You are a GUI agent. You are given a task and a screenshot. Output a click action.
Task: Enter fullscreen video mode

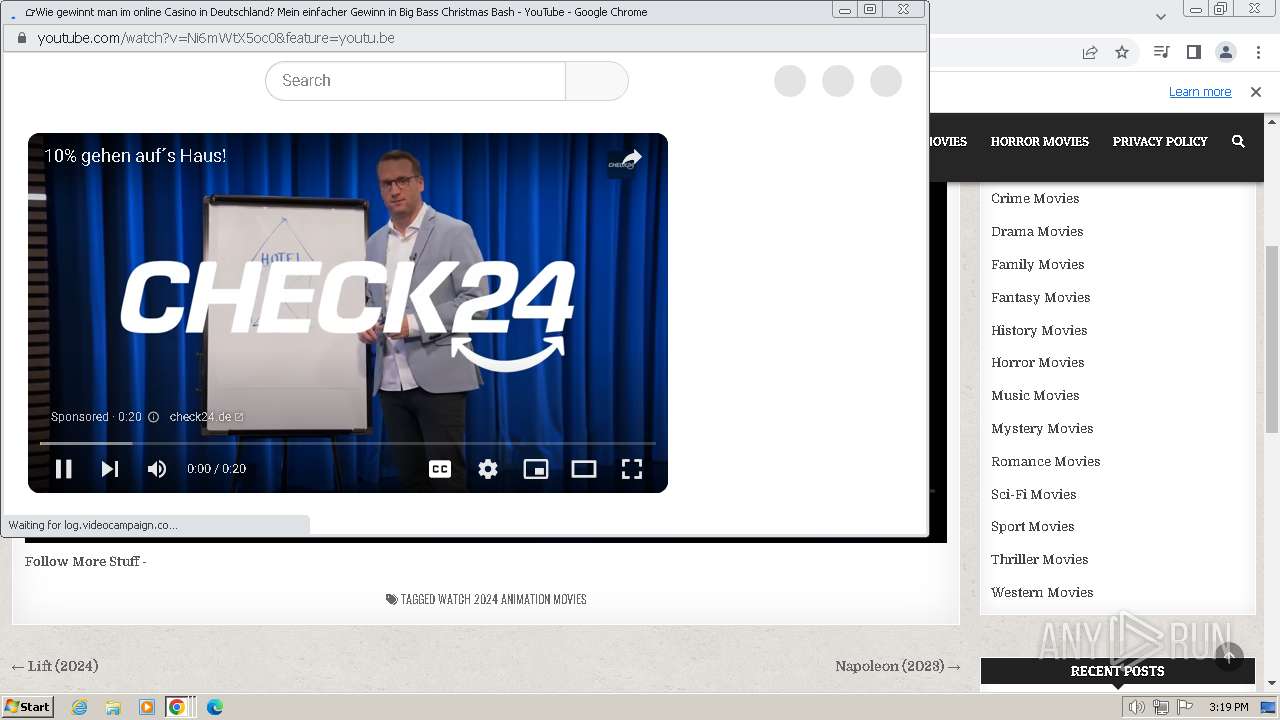[632, 469]
